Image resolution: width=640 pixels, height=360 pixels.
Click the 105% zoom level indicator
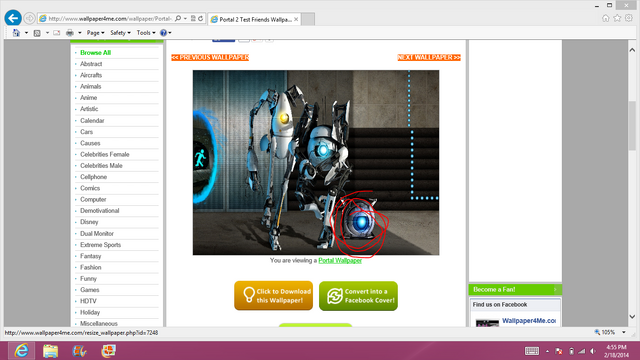pos(605,333)
